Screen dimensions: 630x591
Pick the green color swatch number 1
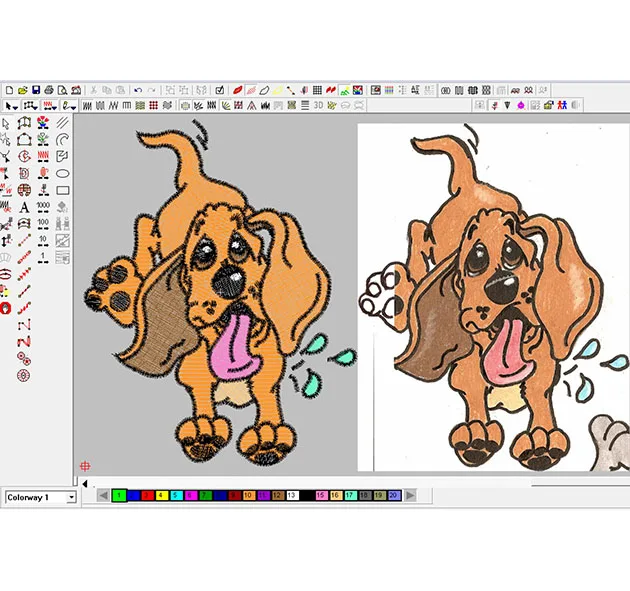coord(119,495)
